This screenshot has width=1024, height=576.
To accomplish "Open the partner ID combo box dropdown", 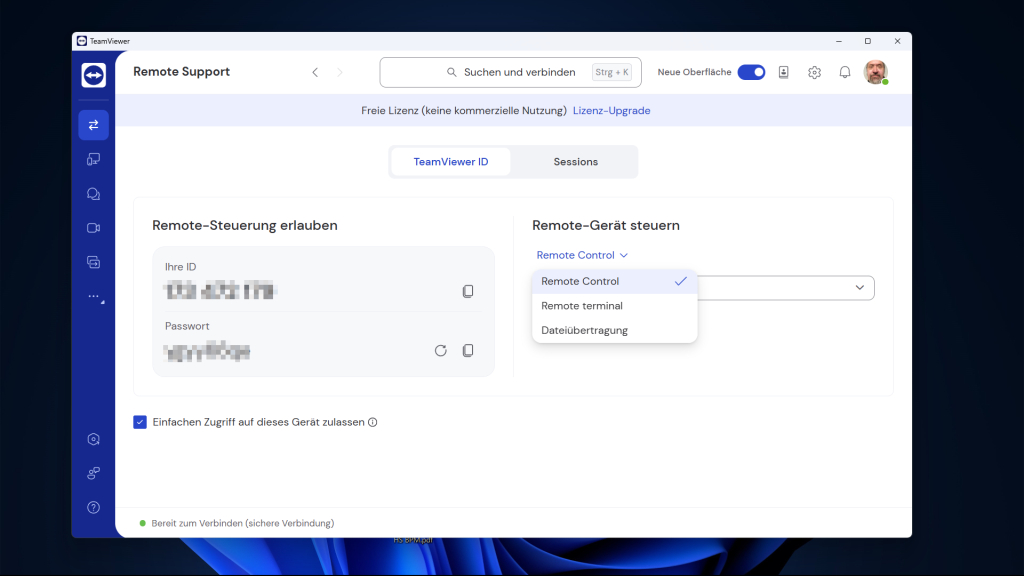I will point(860,287).
